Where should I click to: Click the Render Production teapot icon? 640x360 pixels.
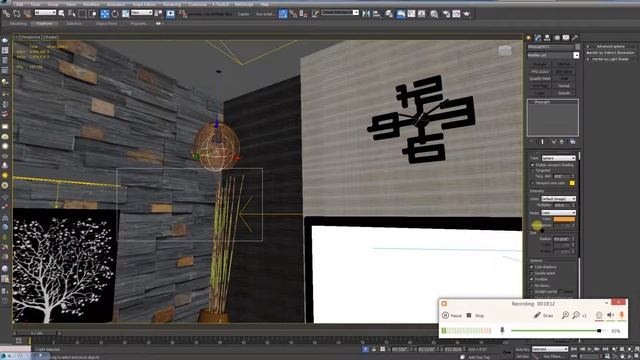pyautogui.click(x=467, y=13)
